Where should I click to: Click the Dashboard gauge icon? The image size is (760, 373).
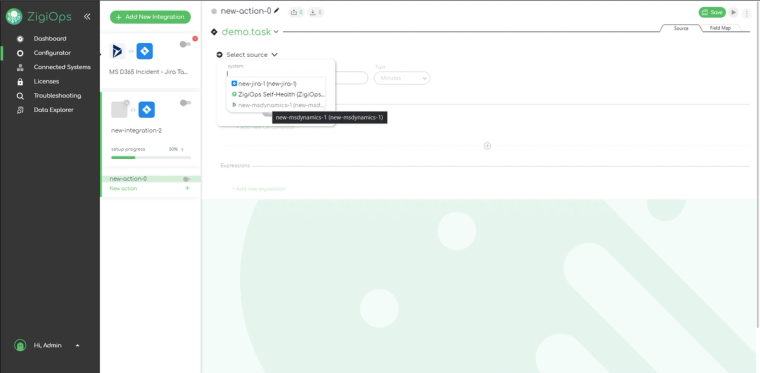[20, 39]
